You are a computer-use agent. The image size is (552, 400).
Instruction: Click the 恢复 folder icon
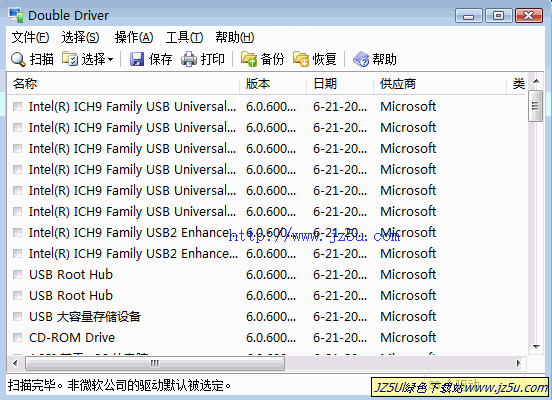pyautogui.click(x=301, y=59)
